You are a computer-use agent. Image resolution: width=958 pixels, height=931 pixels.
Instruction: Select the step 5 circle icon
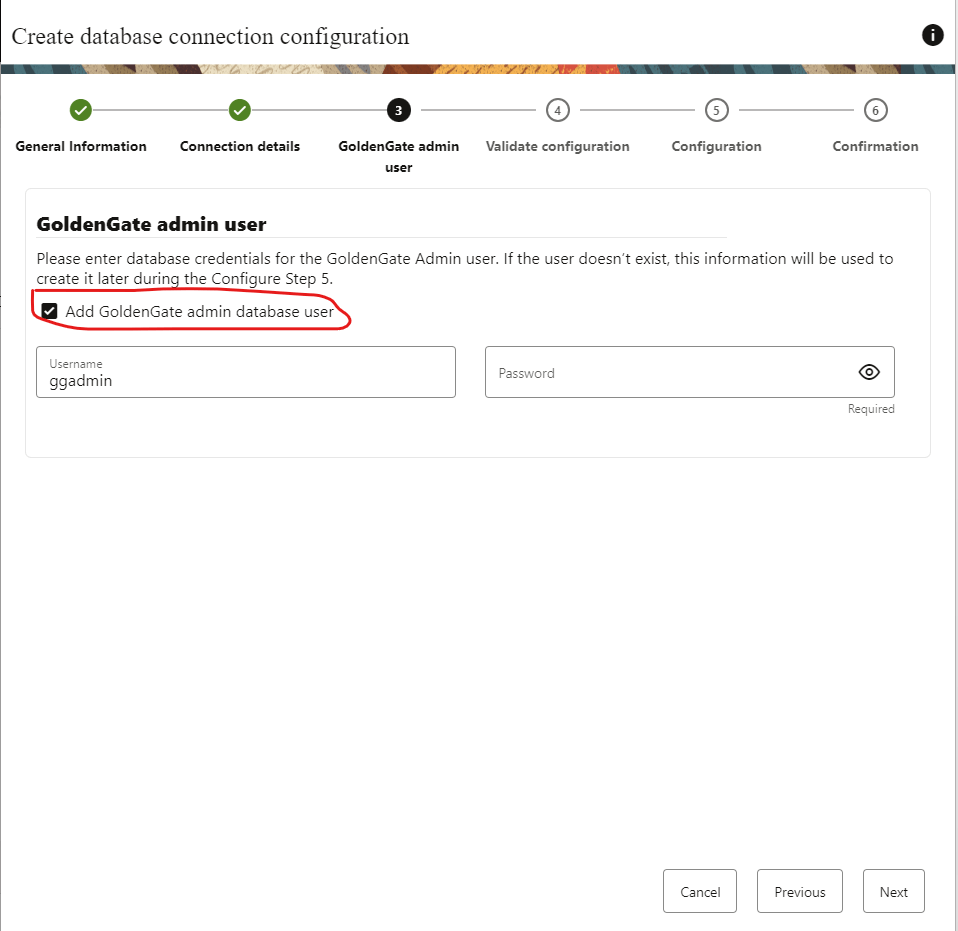(716, 110)
